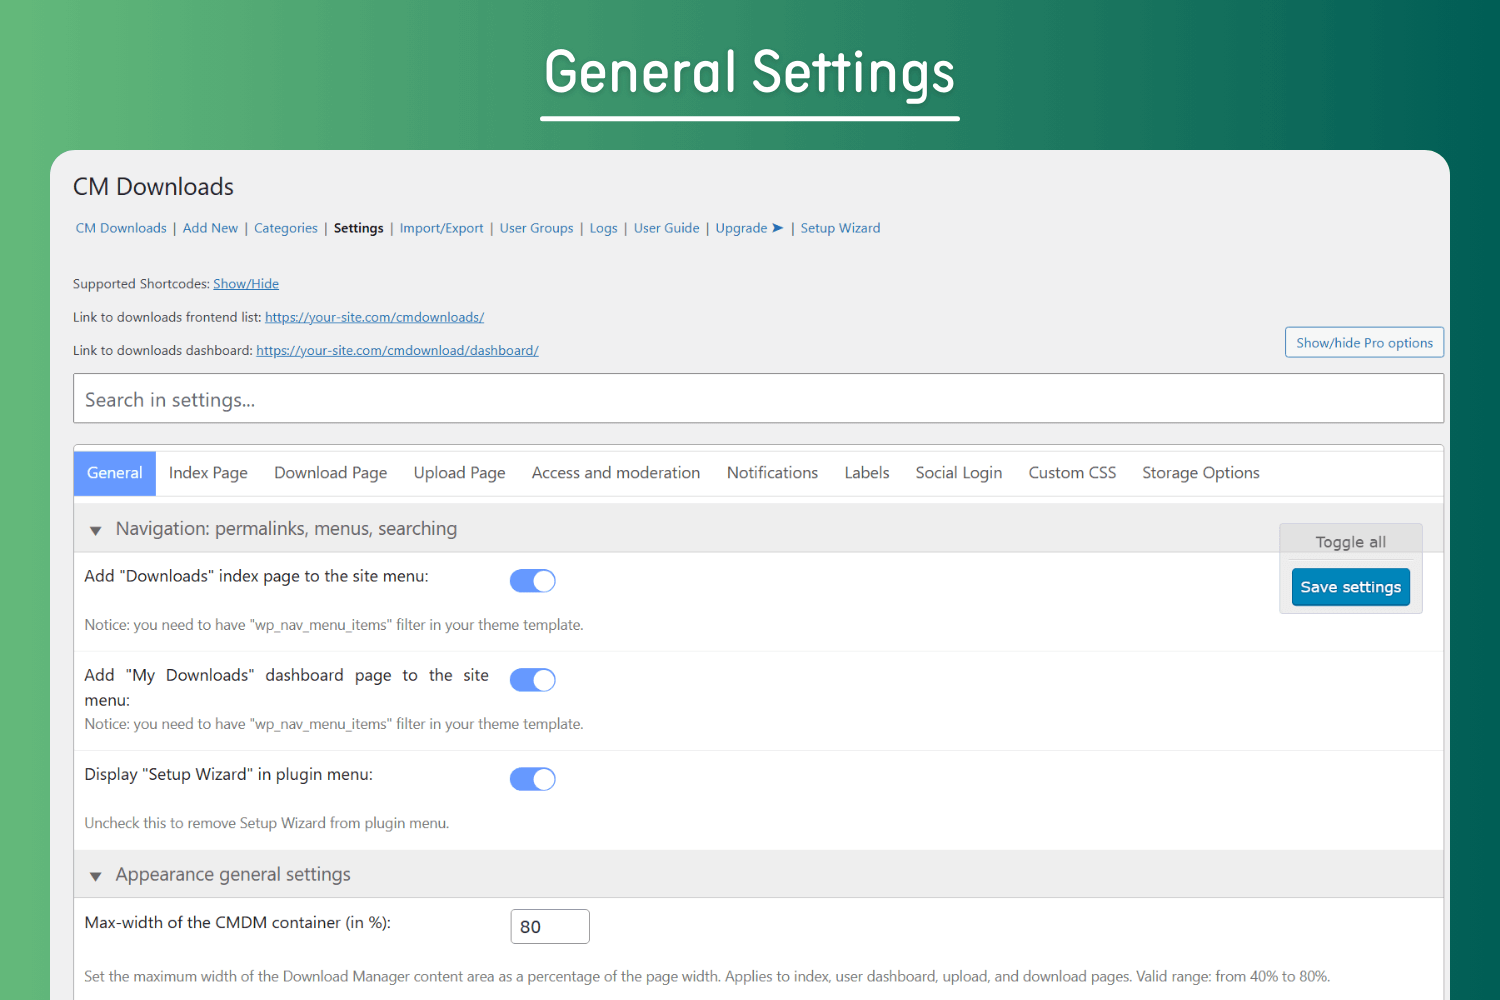
Task: Click the Add New link
Action: click(210, 228)
